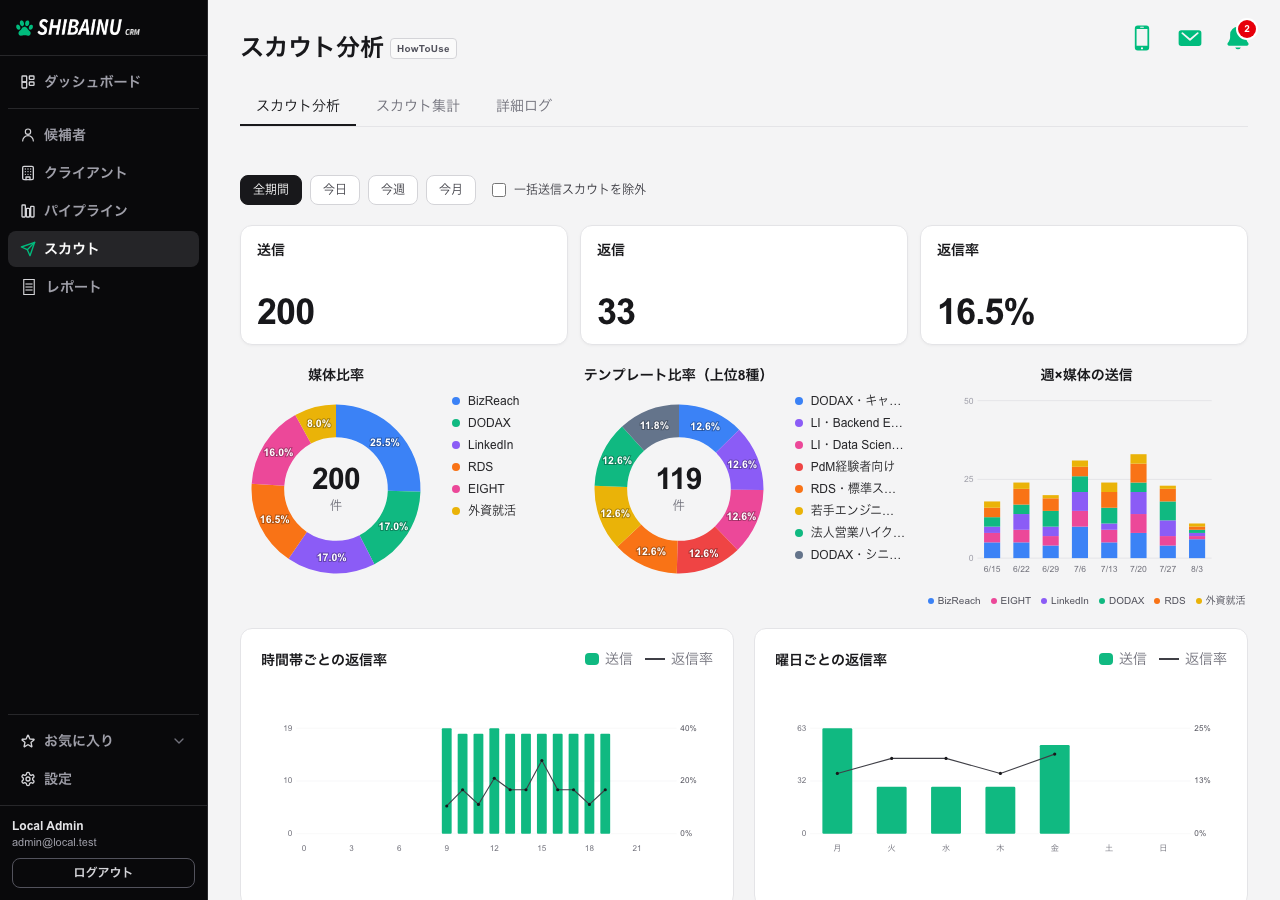
Task: Click EIGHT label in weekly chart legend
Action: pyautogui.click(x=1015, y=601)
